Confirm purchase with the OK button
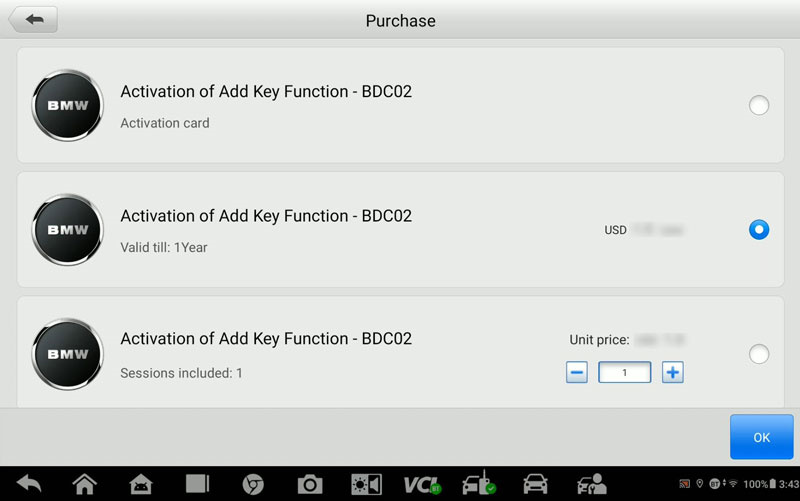The height and width of the screenshot is (501, 800). click(x=761, y=437)
